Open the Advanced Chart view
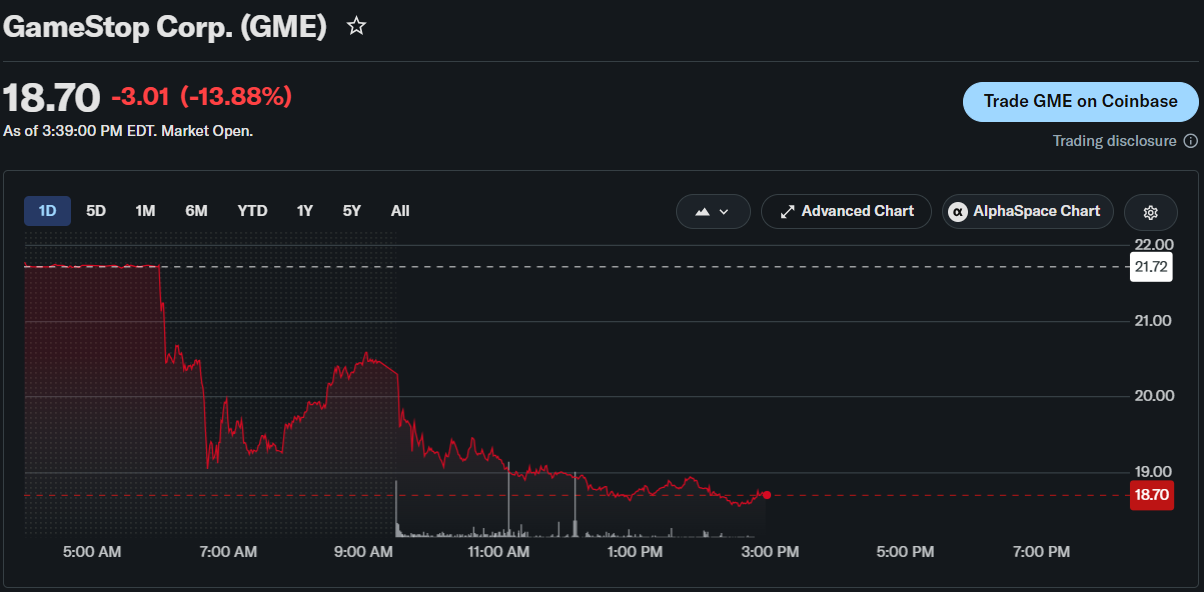Screen dimensions: 1204x592 [846, 212]
